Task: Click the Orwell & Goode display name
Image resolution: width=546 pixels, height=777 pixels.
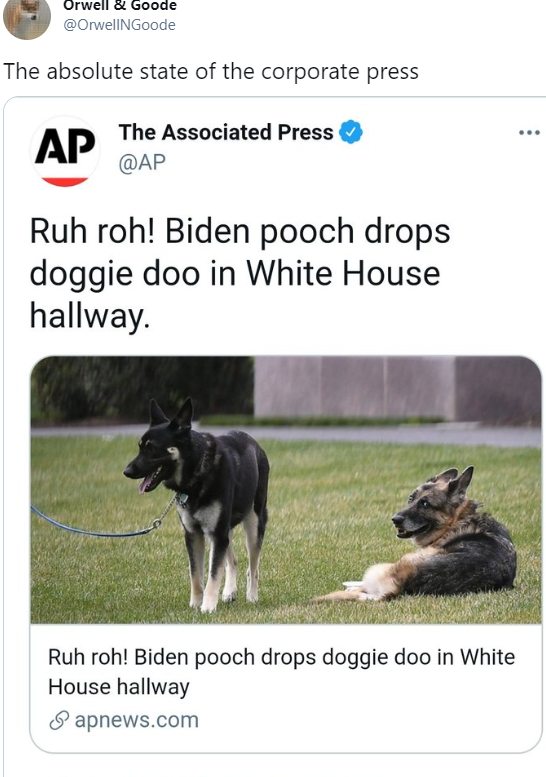Action: pyautogui.click(x=119, y=5)
